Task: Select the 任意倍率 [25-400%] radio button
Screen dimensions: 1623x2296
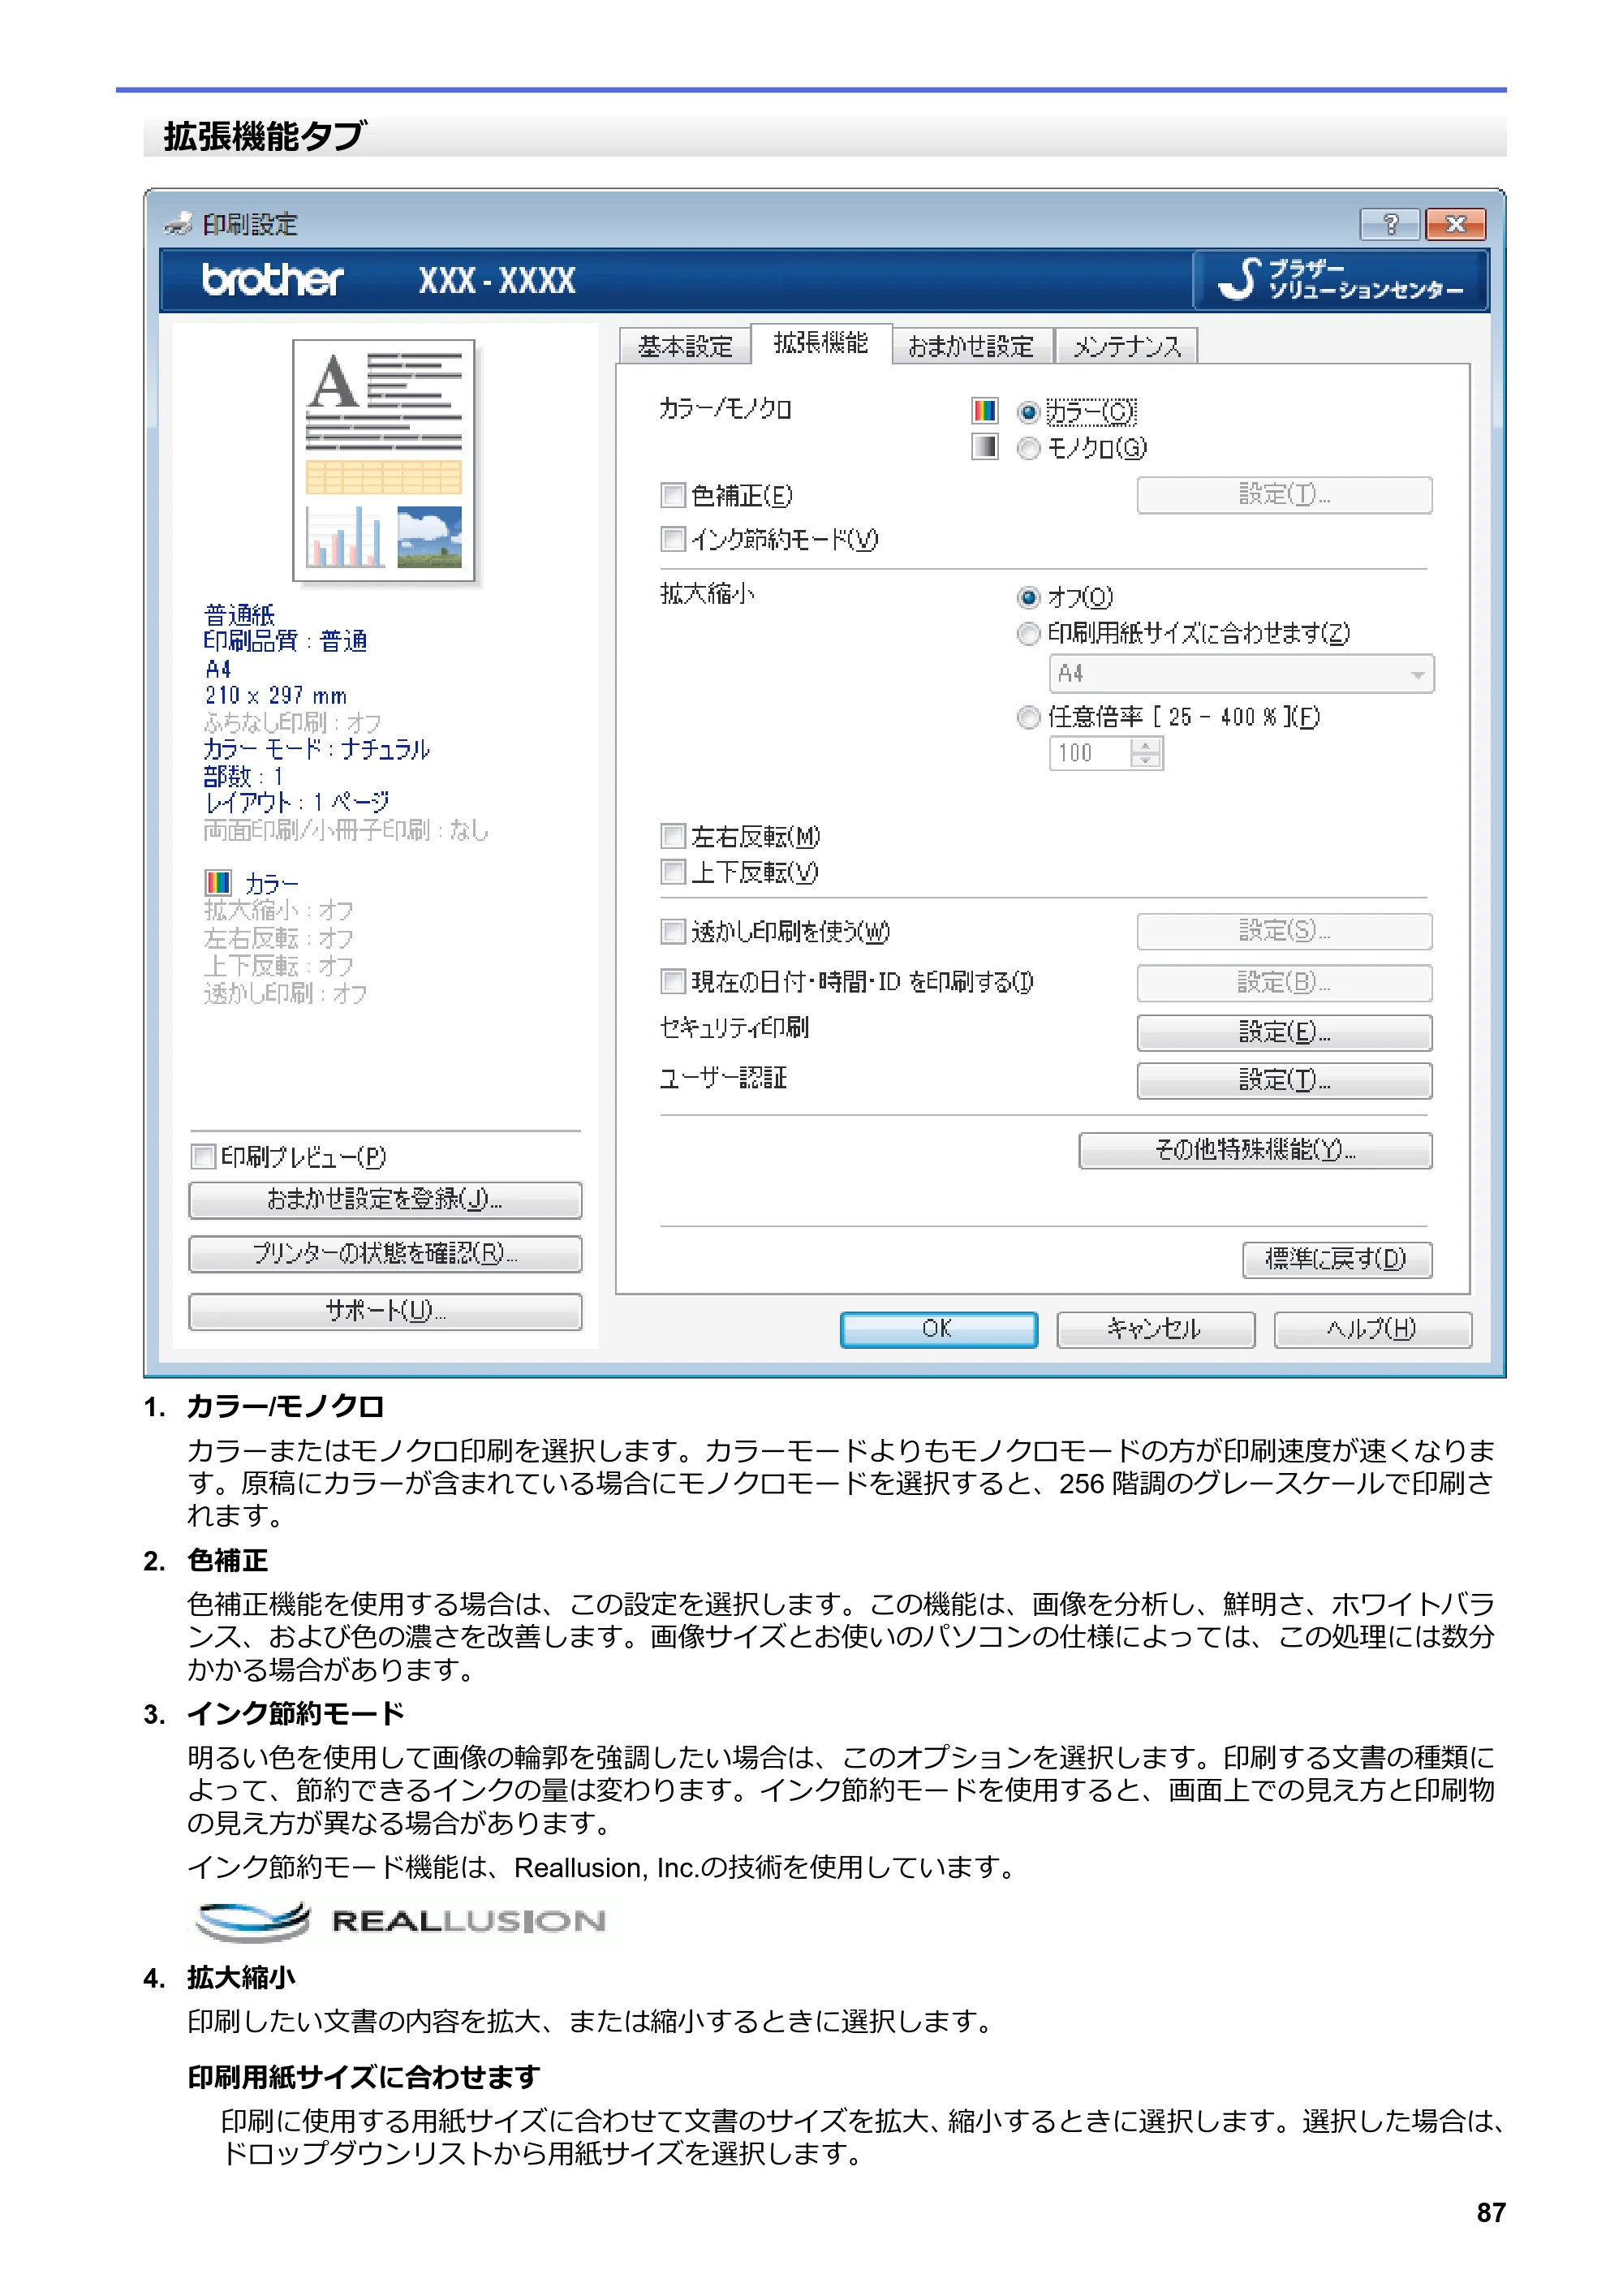Action: (x=1028, y=717)
